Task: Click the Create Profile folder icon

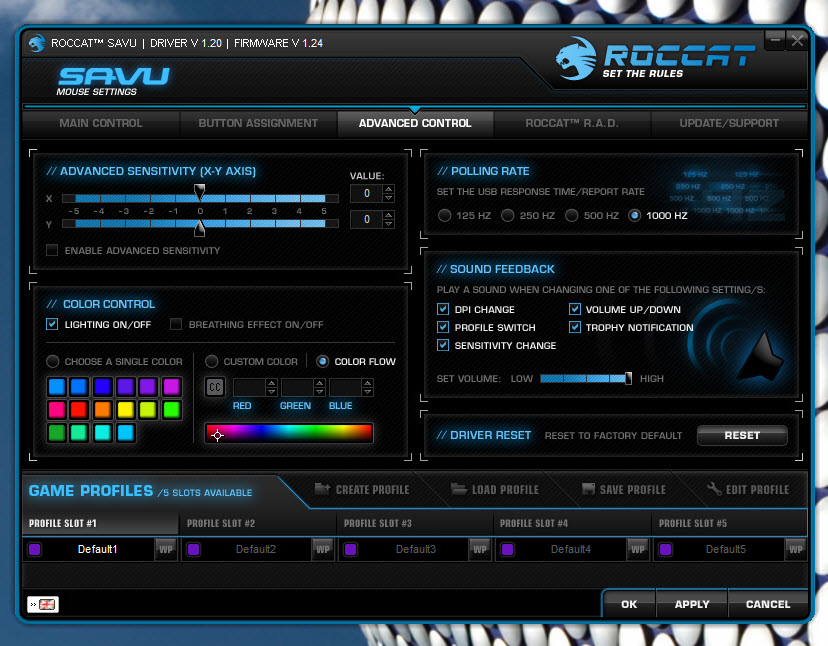Action: tap(322, 489)
